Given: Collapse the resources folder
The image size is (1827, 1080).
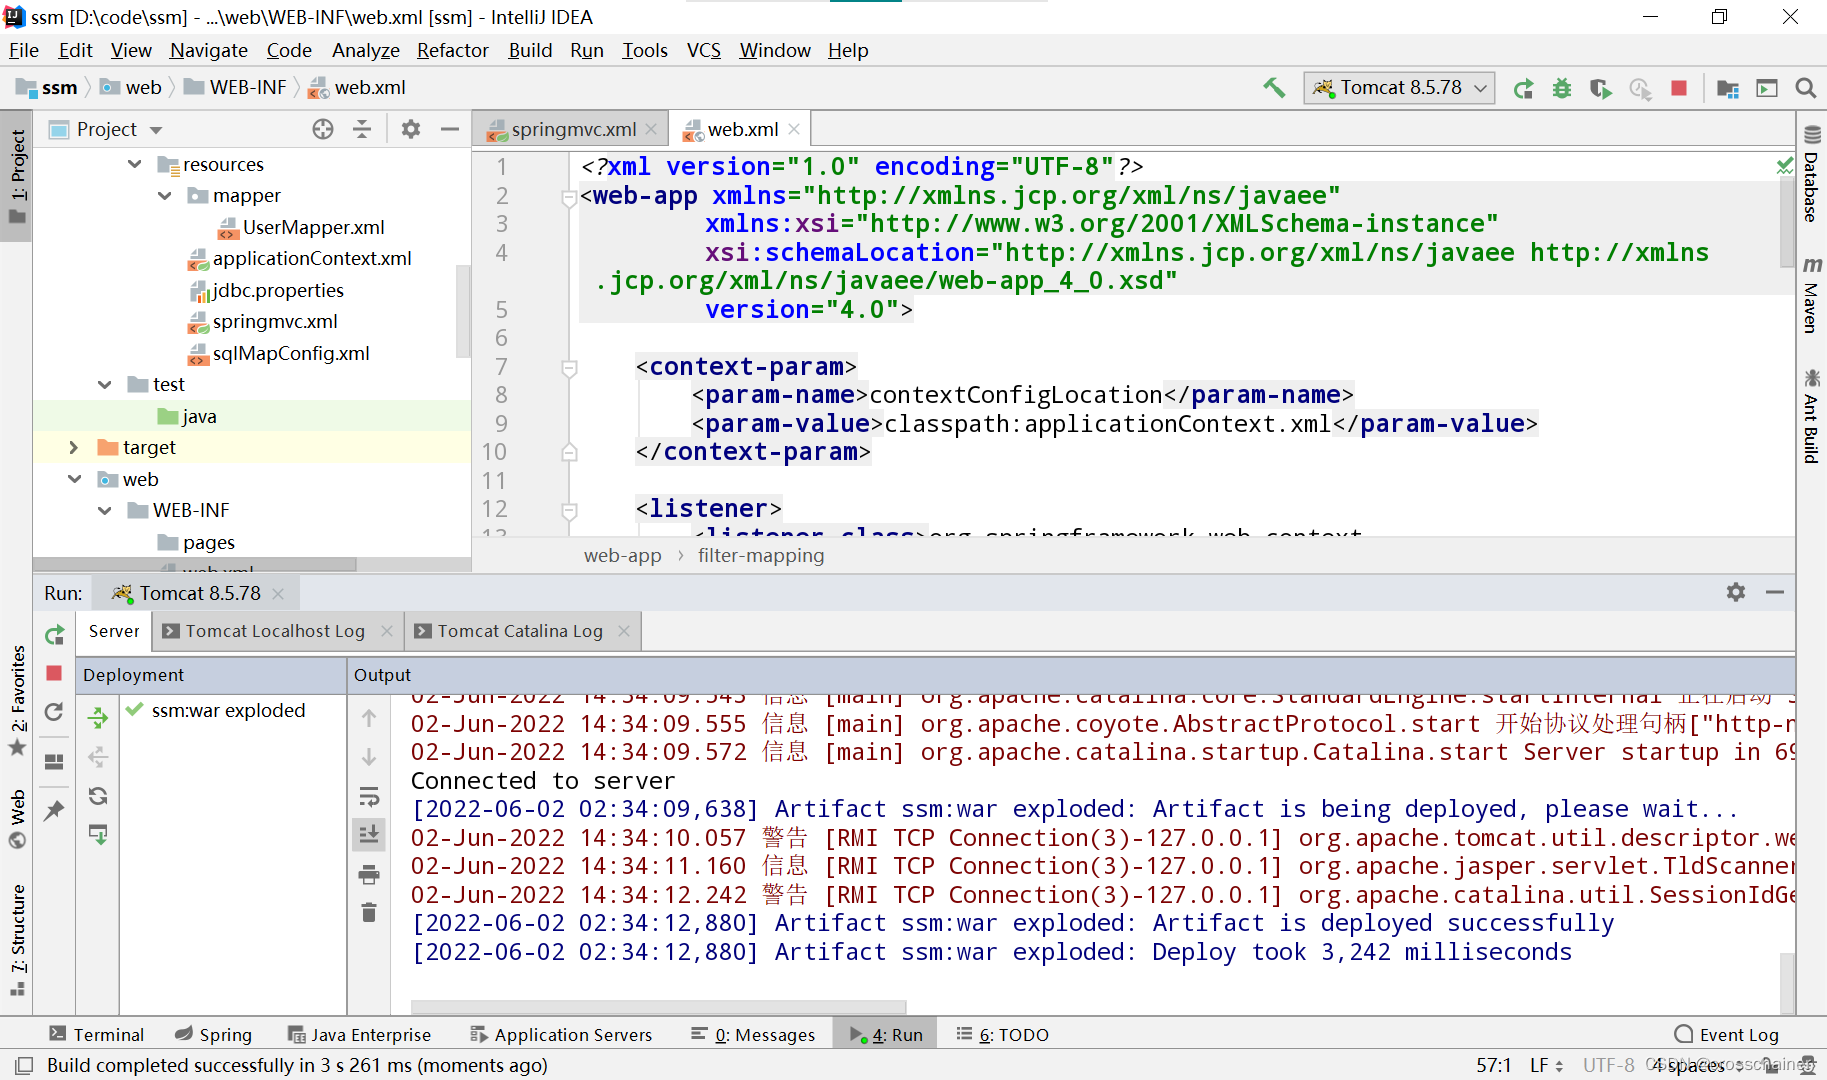Looking at the screenshot, I should (x=135, y=164).
